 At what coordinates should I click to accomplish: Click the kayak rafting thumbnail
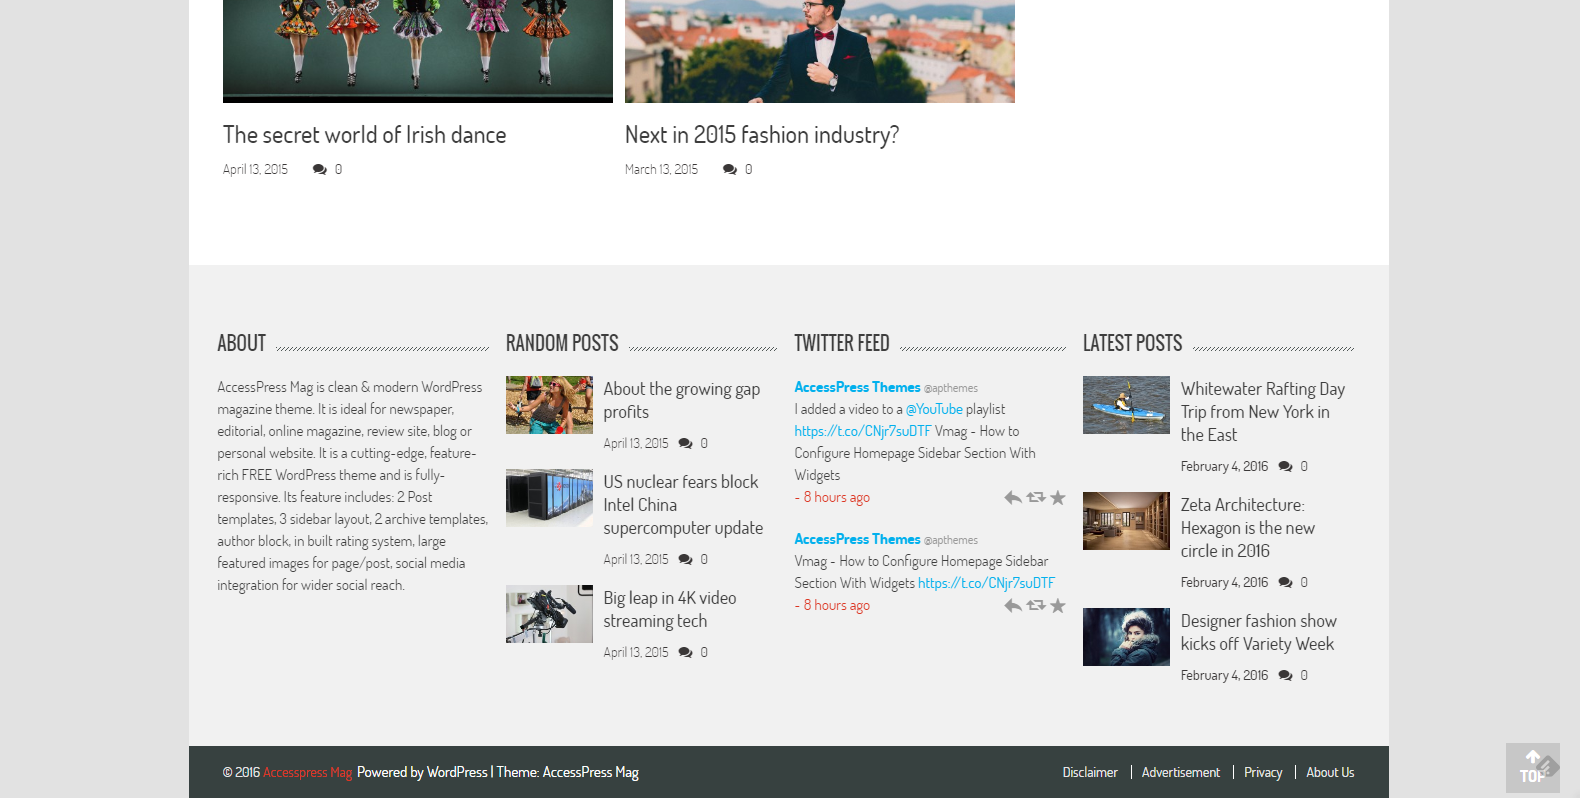point(1126,405)
